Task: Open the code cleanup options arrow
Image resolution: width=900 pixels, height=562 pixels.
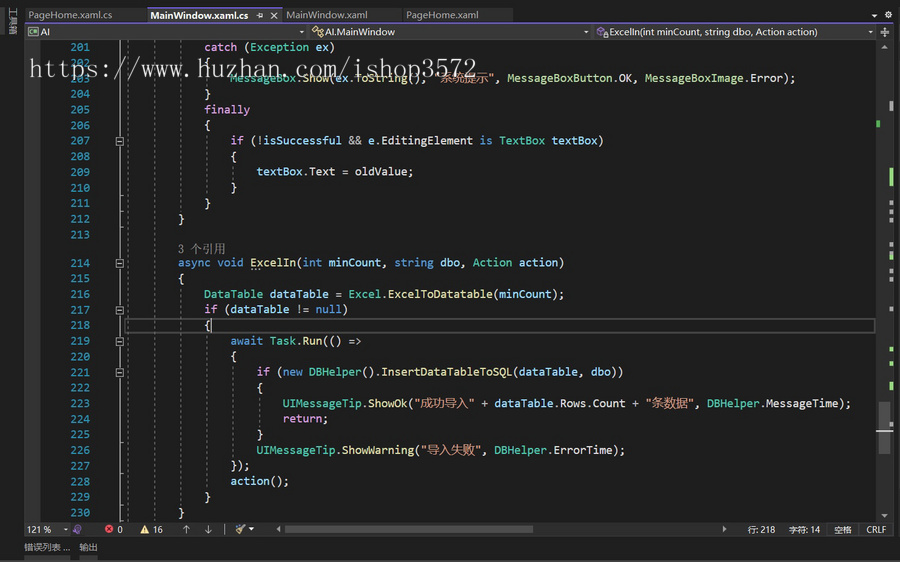Action: tap(251, 529)
